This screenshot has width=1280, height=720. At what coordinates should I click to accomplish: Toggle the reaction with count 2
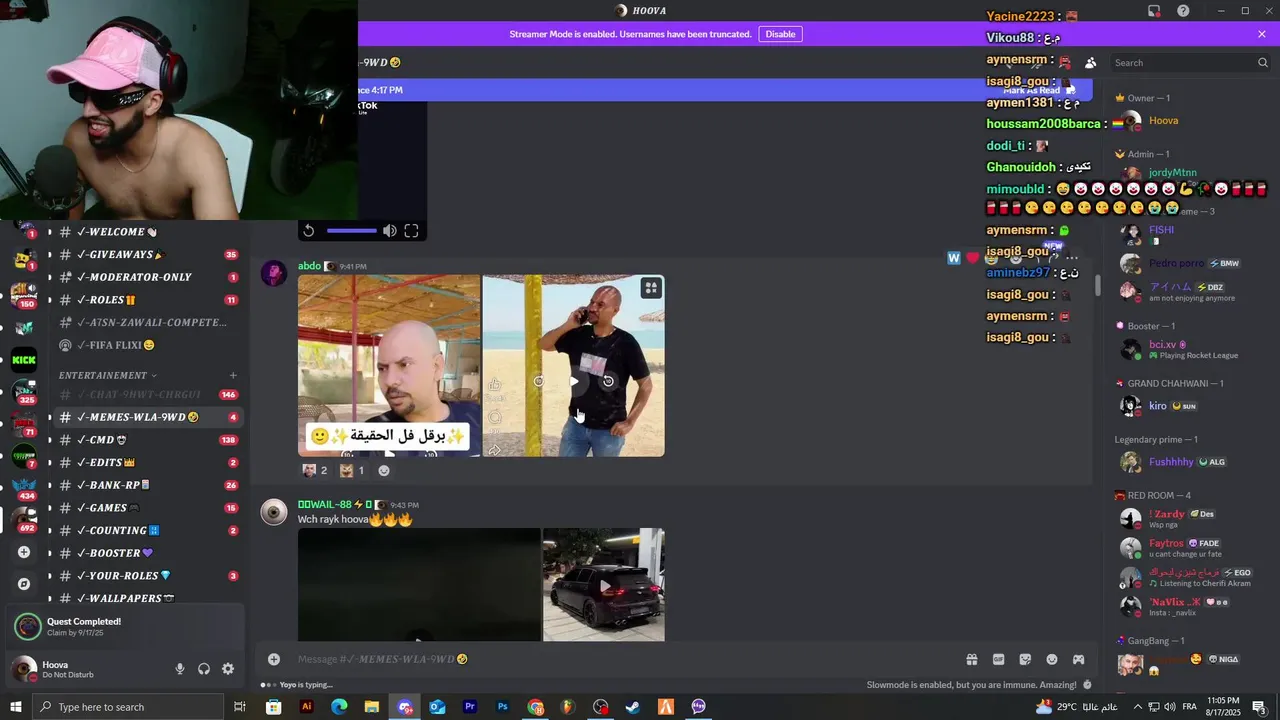315,470
